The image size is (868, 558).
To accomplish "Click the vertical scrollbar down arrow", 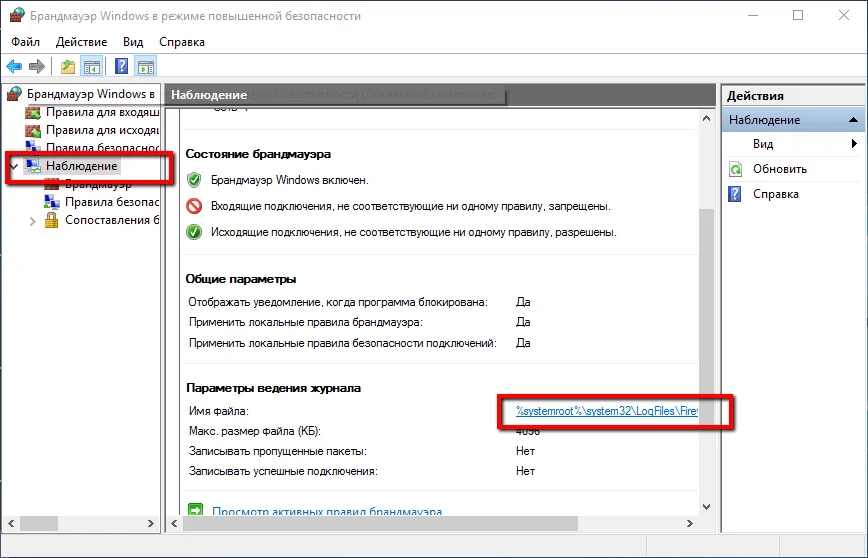I will pyautogui.click(x=708, y=506).
